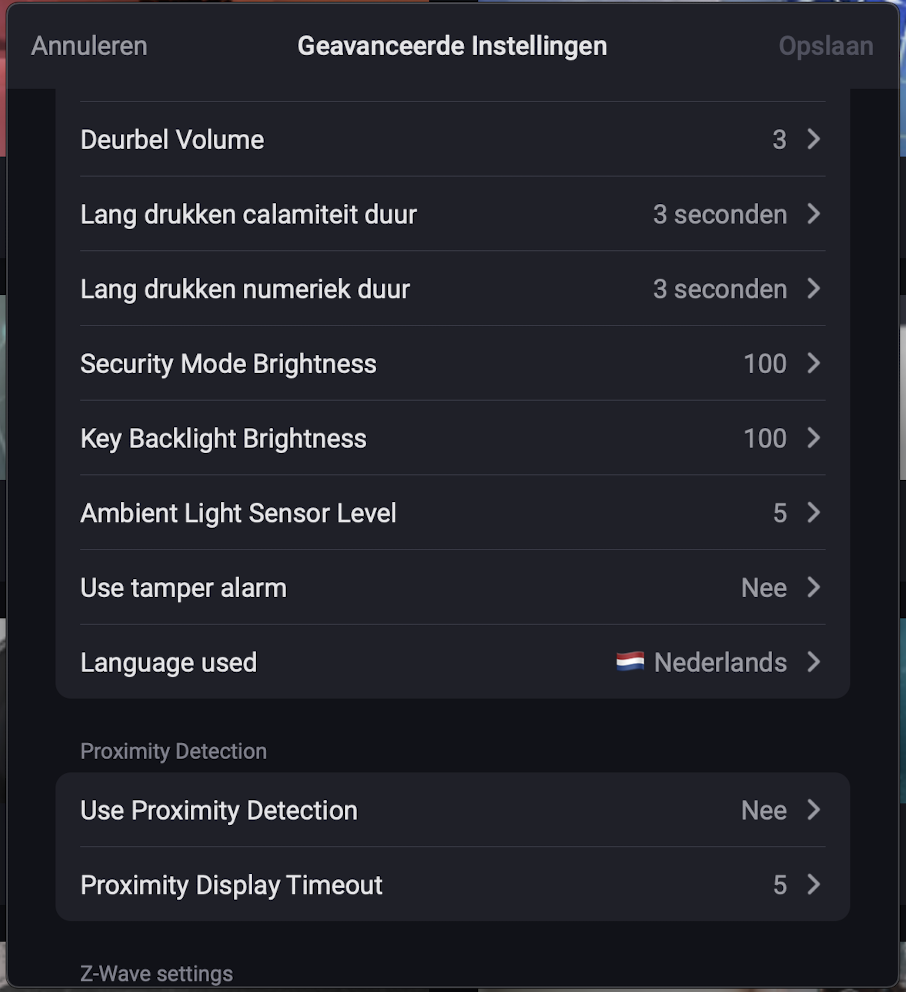Click the Proximity Display Timeout chevron
This screenshot has height=992, width=906.
[813, 885]
